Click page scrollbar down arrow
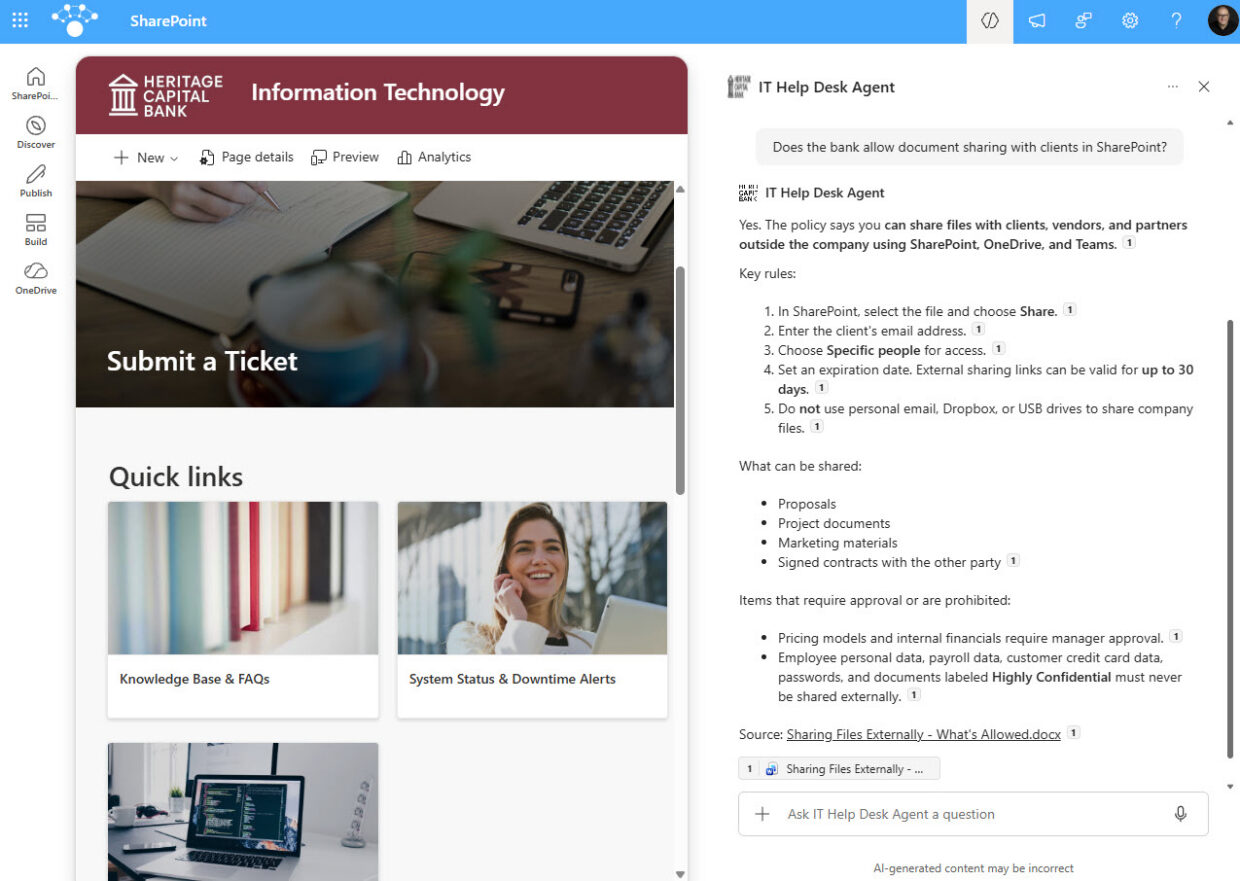 (680, 873)
